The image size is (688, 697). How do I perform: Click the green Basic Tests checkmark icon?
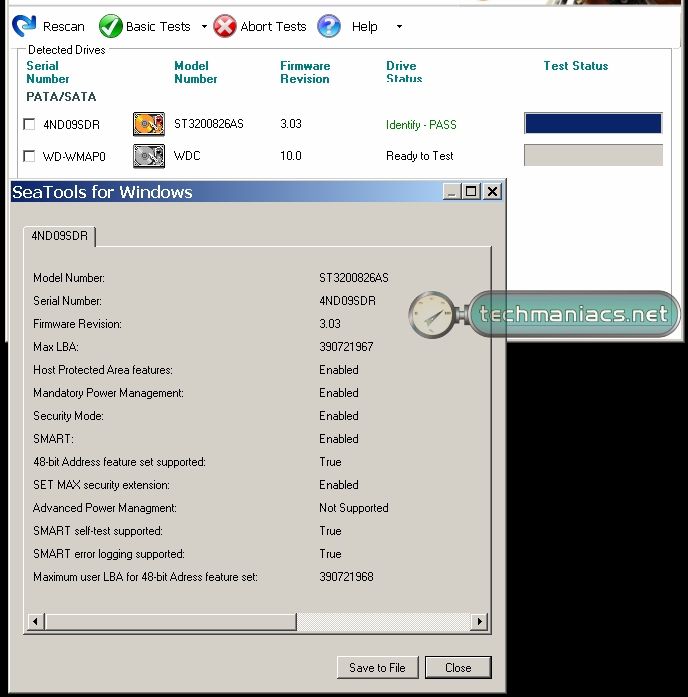(x=110, y=26)
